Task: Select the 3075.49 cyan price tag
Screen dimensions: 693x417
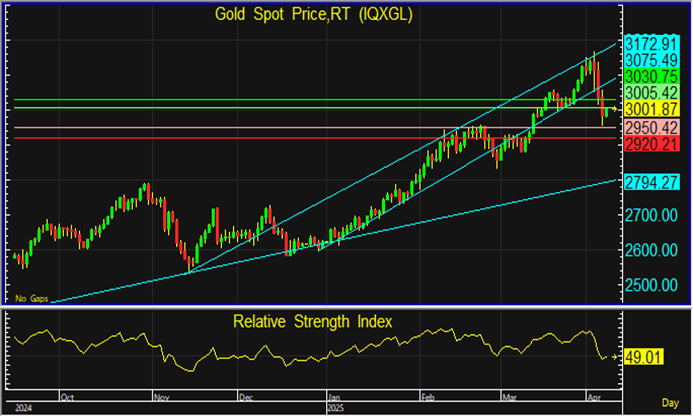Action: click(651, 60)
